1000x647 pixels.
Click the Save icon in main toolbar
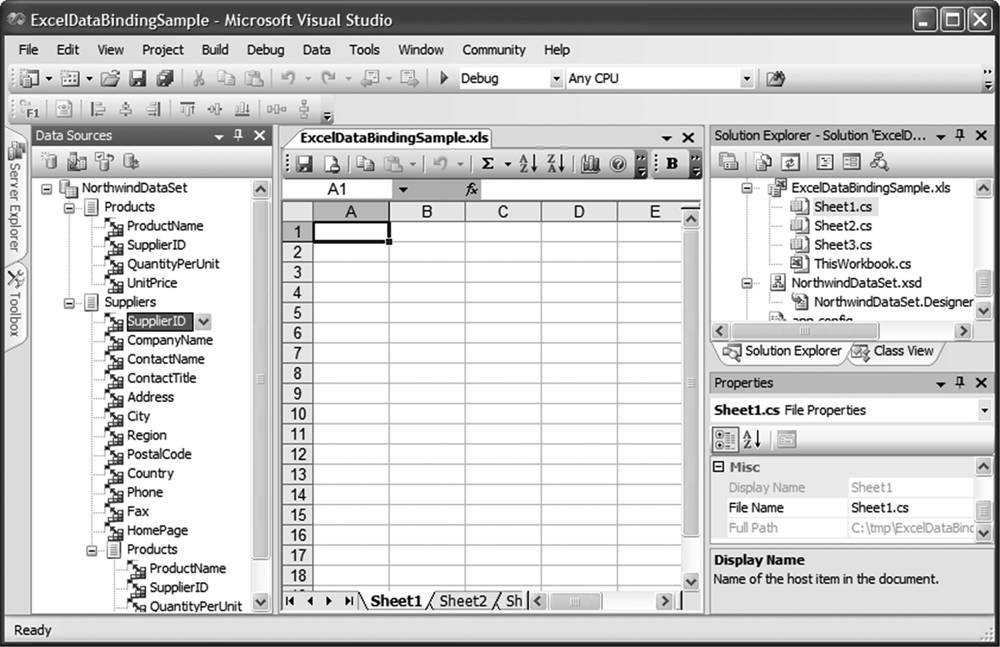(x=137, y=78)
